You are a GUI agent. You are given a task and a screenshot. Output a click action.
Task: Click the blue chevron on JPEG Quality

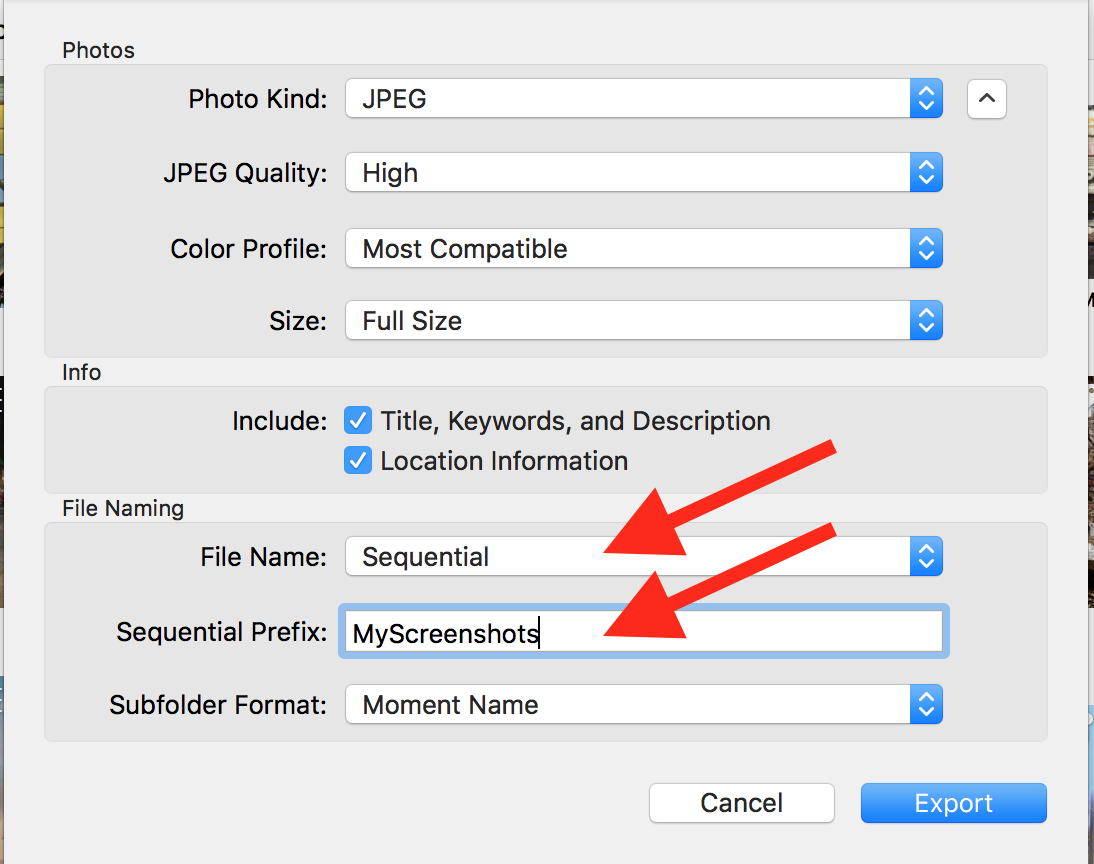pyautogui.click(x=926, y=172)
